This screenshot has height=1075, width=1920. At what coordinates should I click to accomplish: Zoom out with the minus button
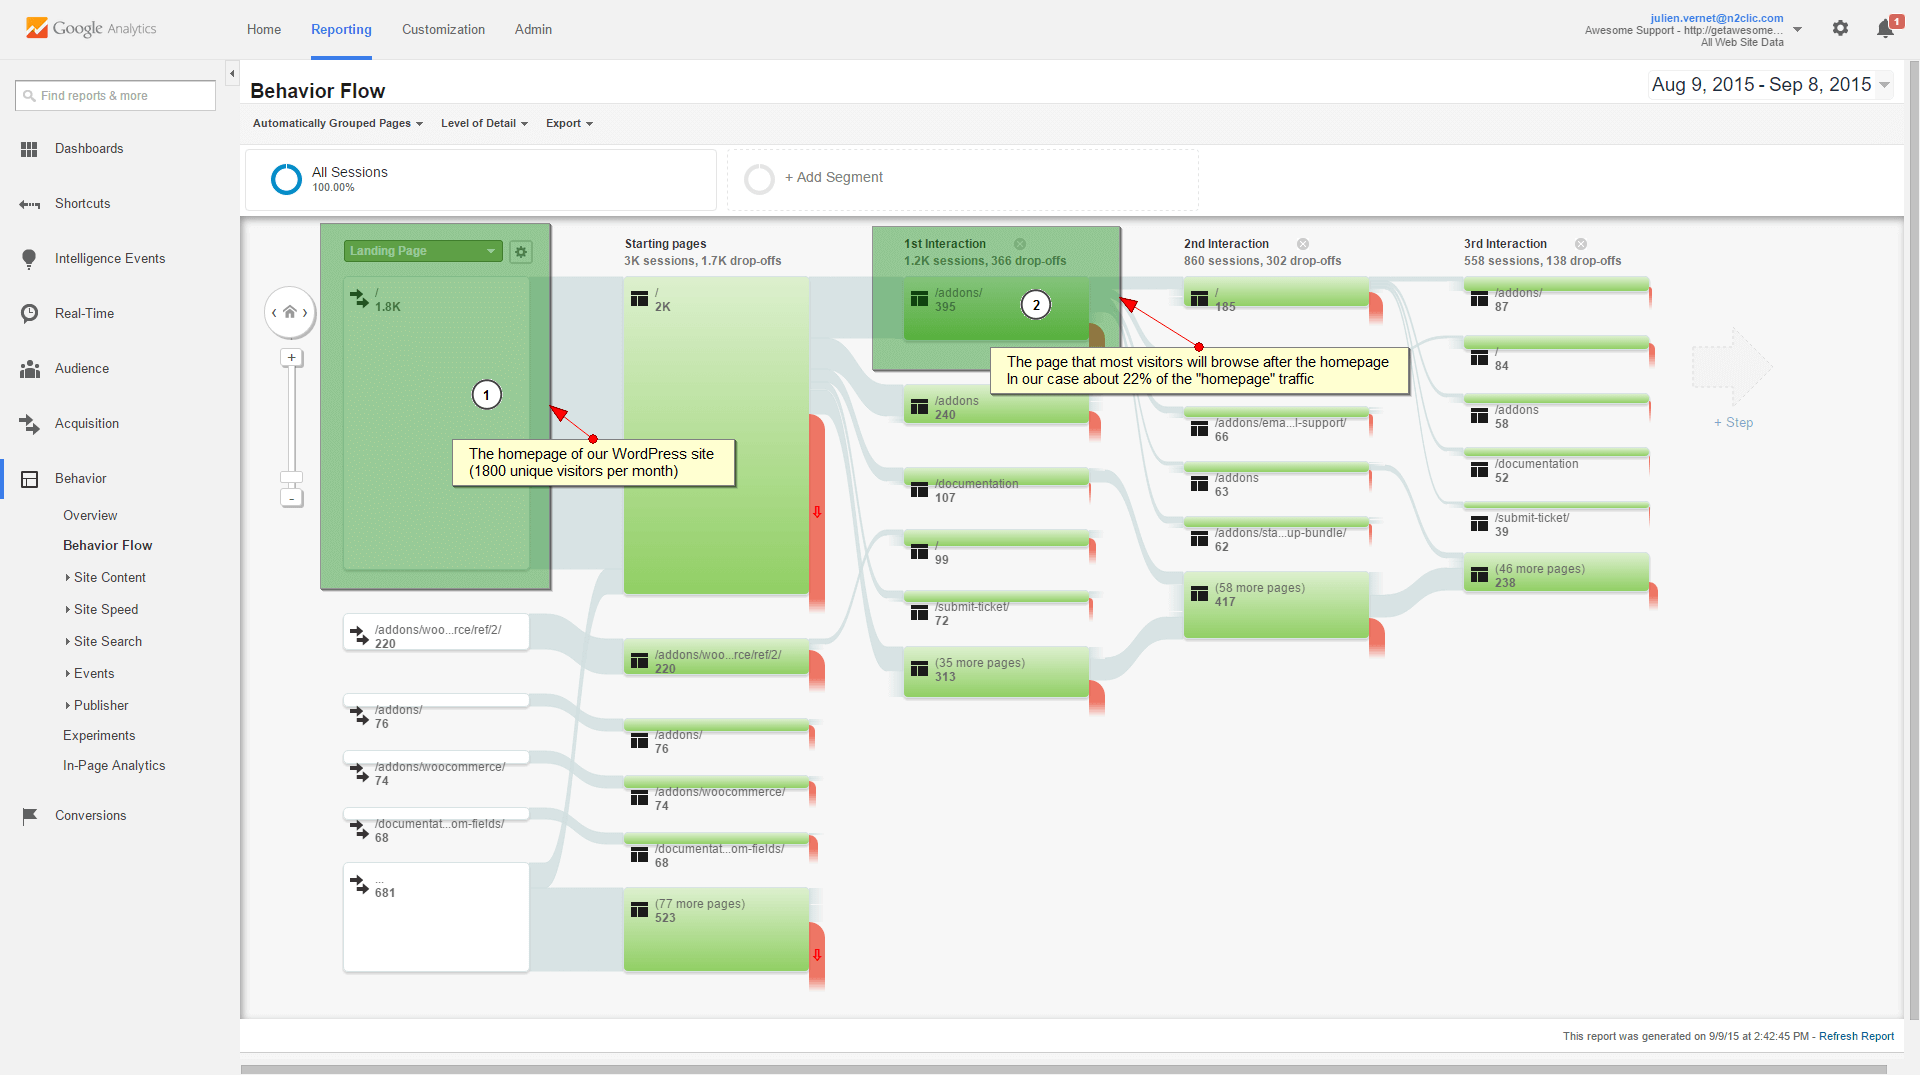pyautogui.click(x=292, y=498)
